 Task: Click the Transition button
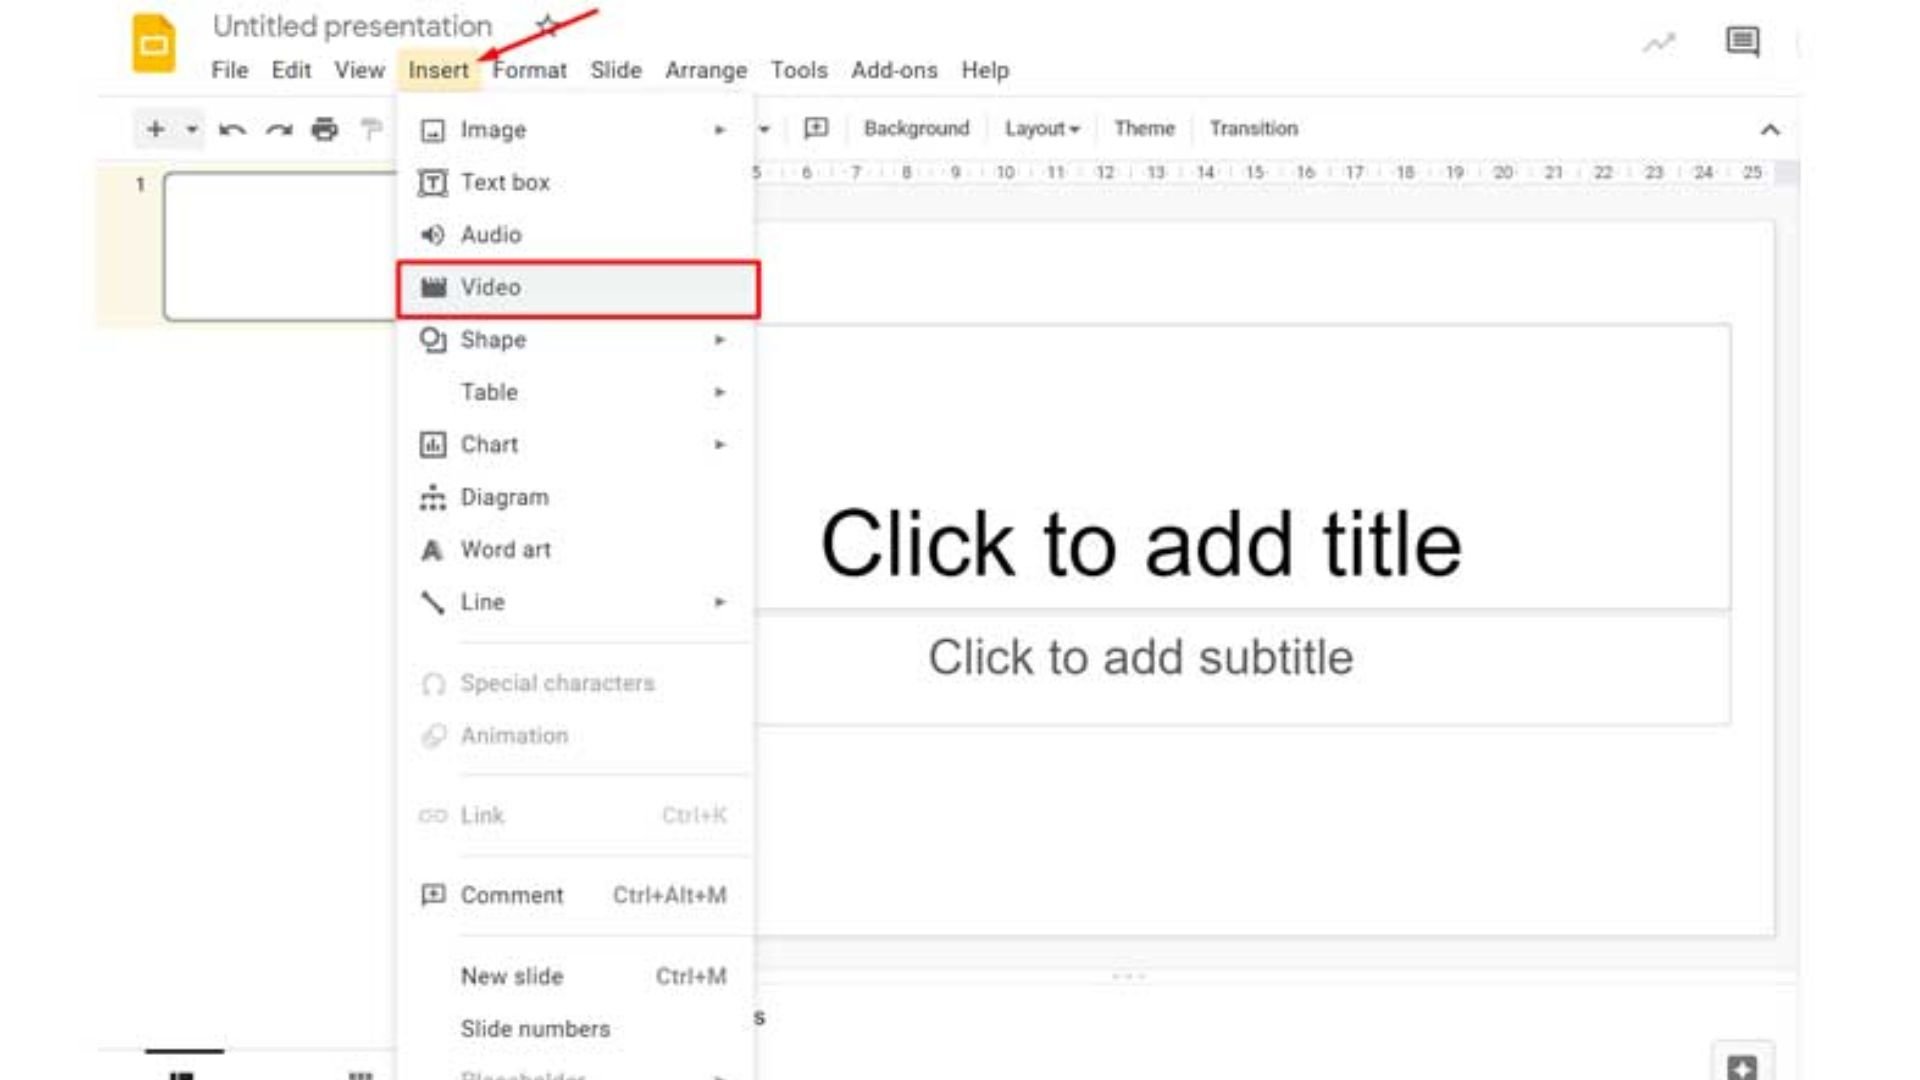pyautogui.click(x=1253, y=128)
